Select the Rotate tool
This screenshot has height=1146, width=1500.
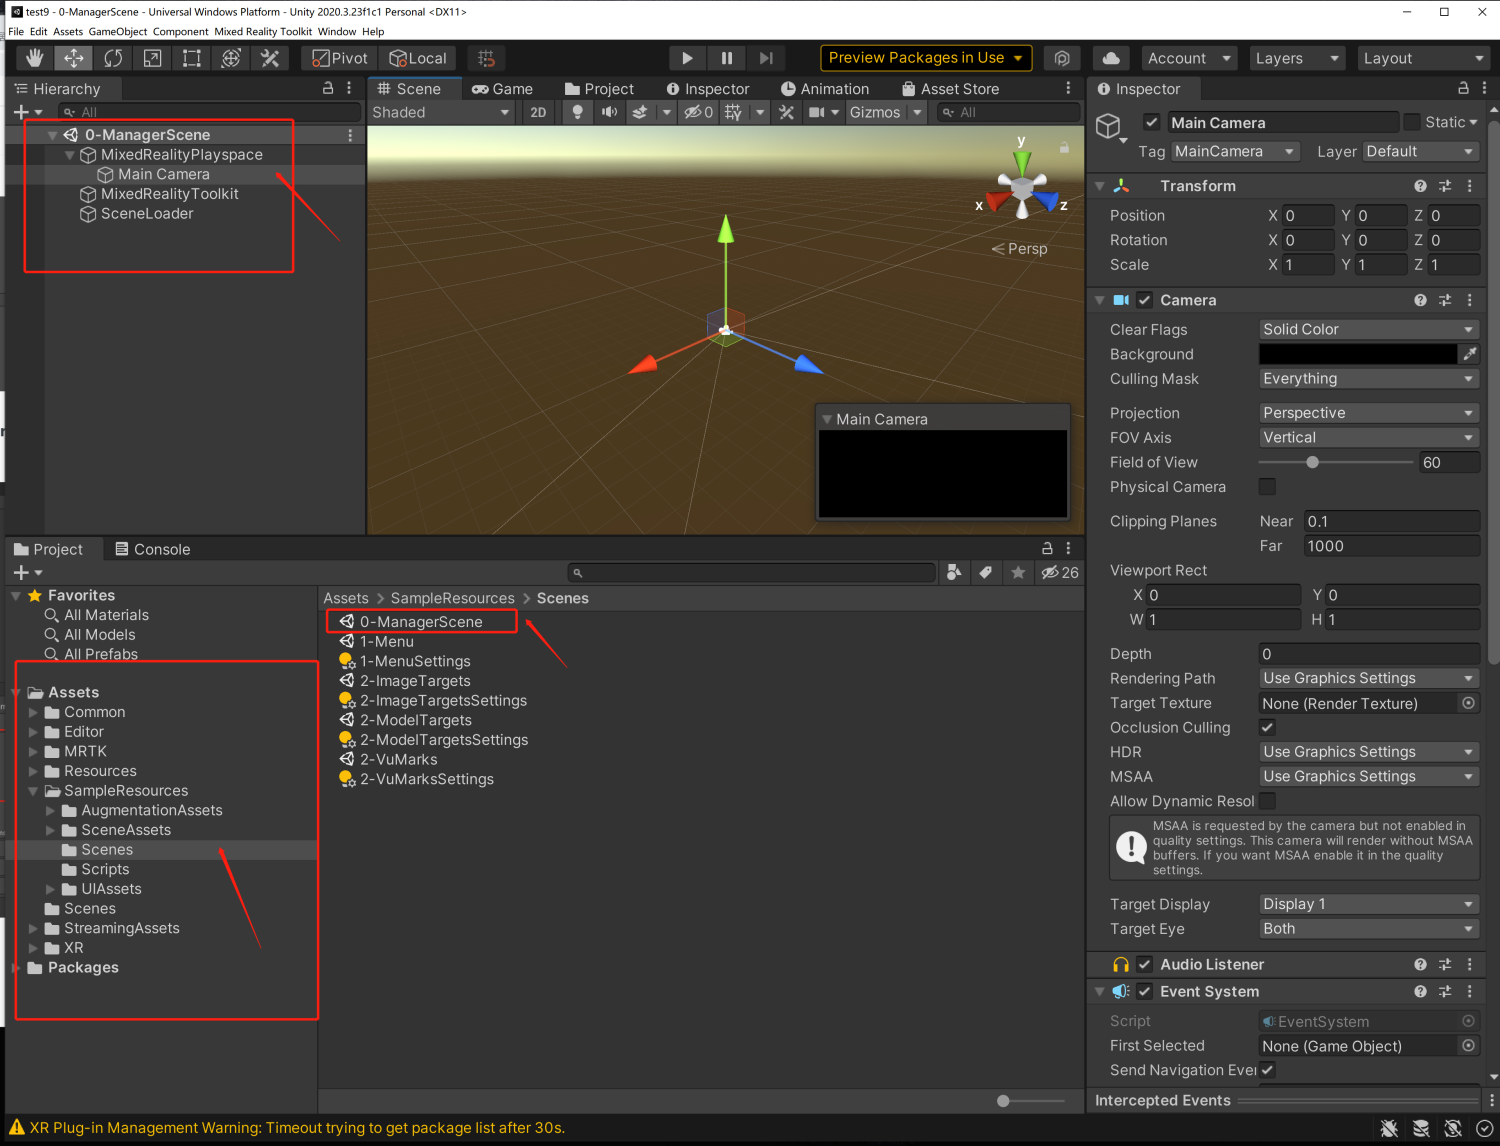(x=113, y=58)
